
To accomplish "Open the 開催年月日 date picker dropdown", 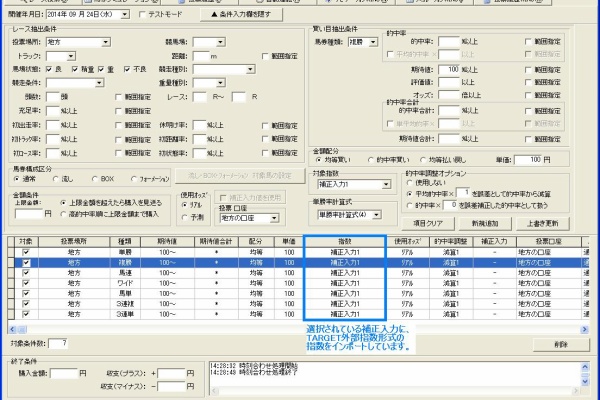I will (124, 16).
